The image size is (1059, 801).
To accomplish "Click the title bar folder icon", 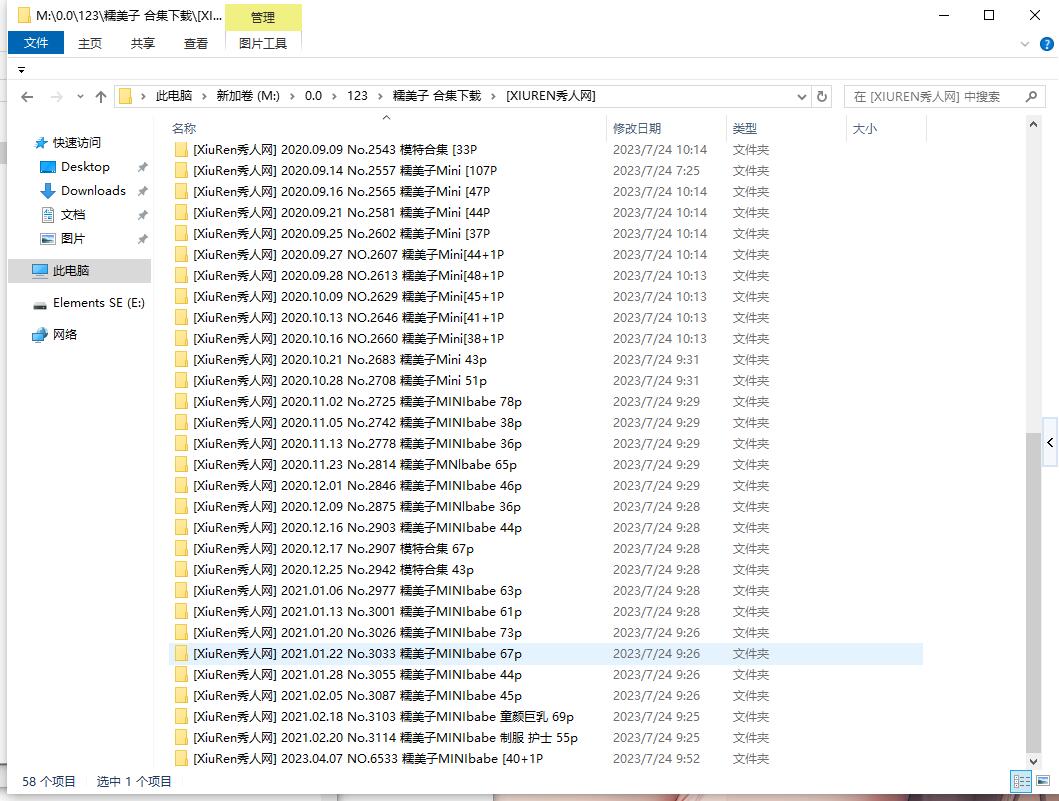I will point(24,15).
